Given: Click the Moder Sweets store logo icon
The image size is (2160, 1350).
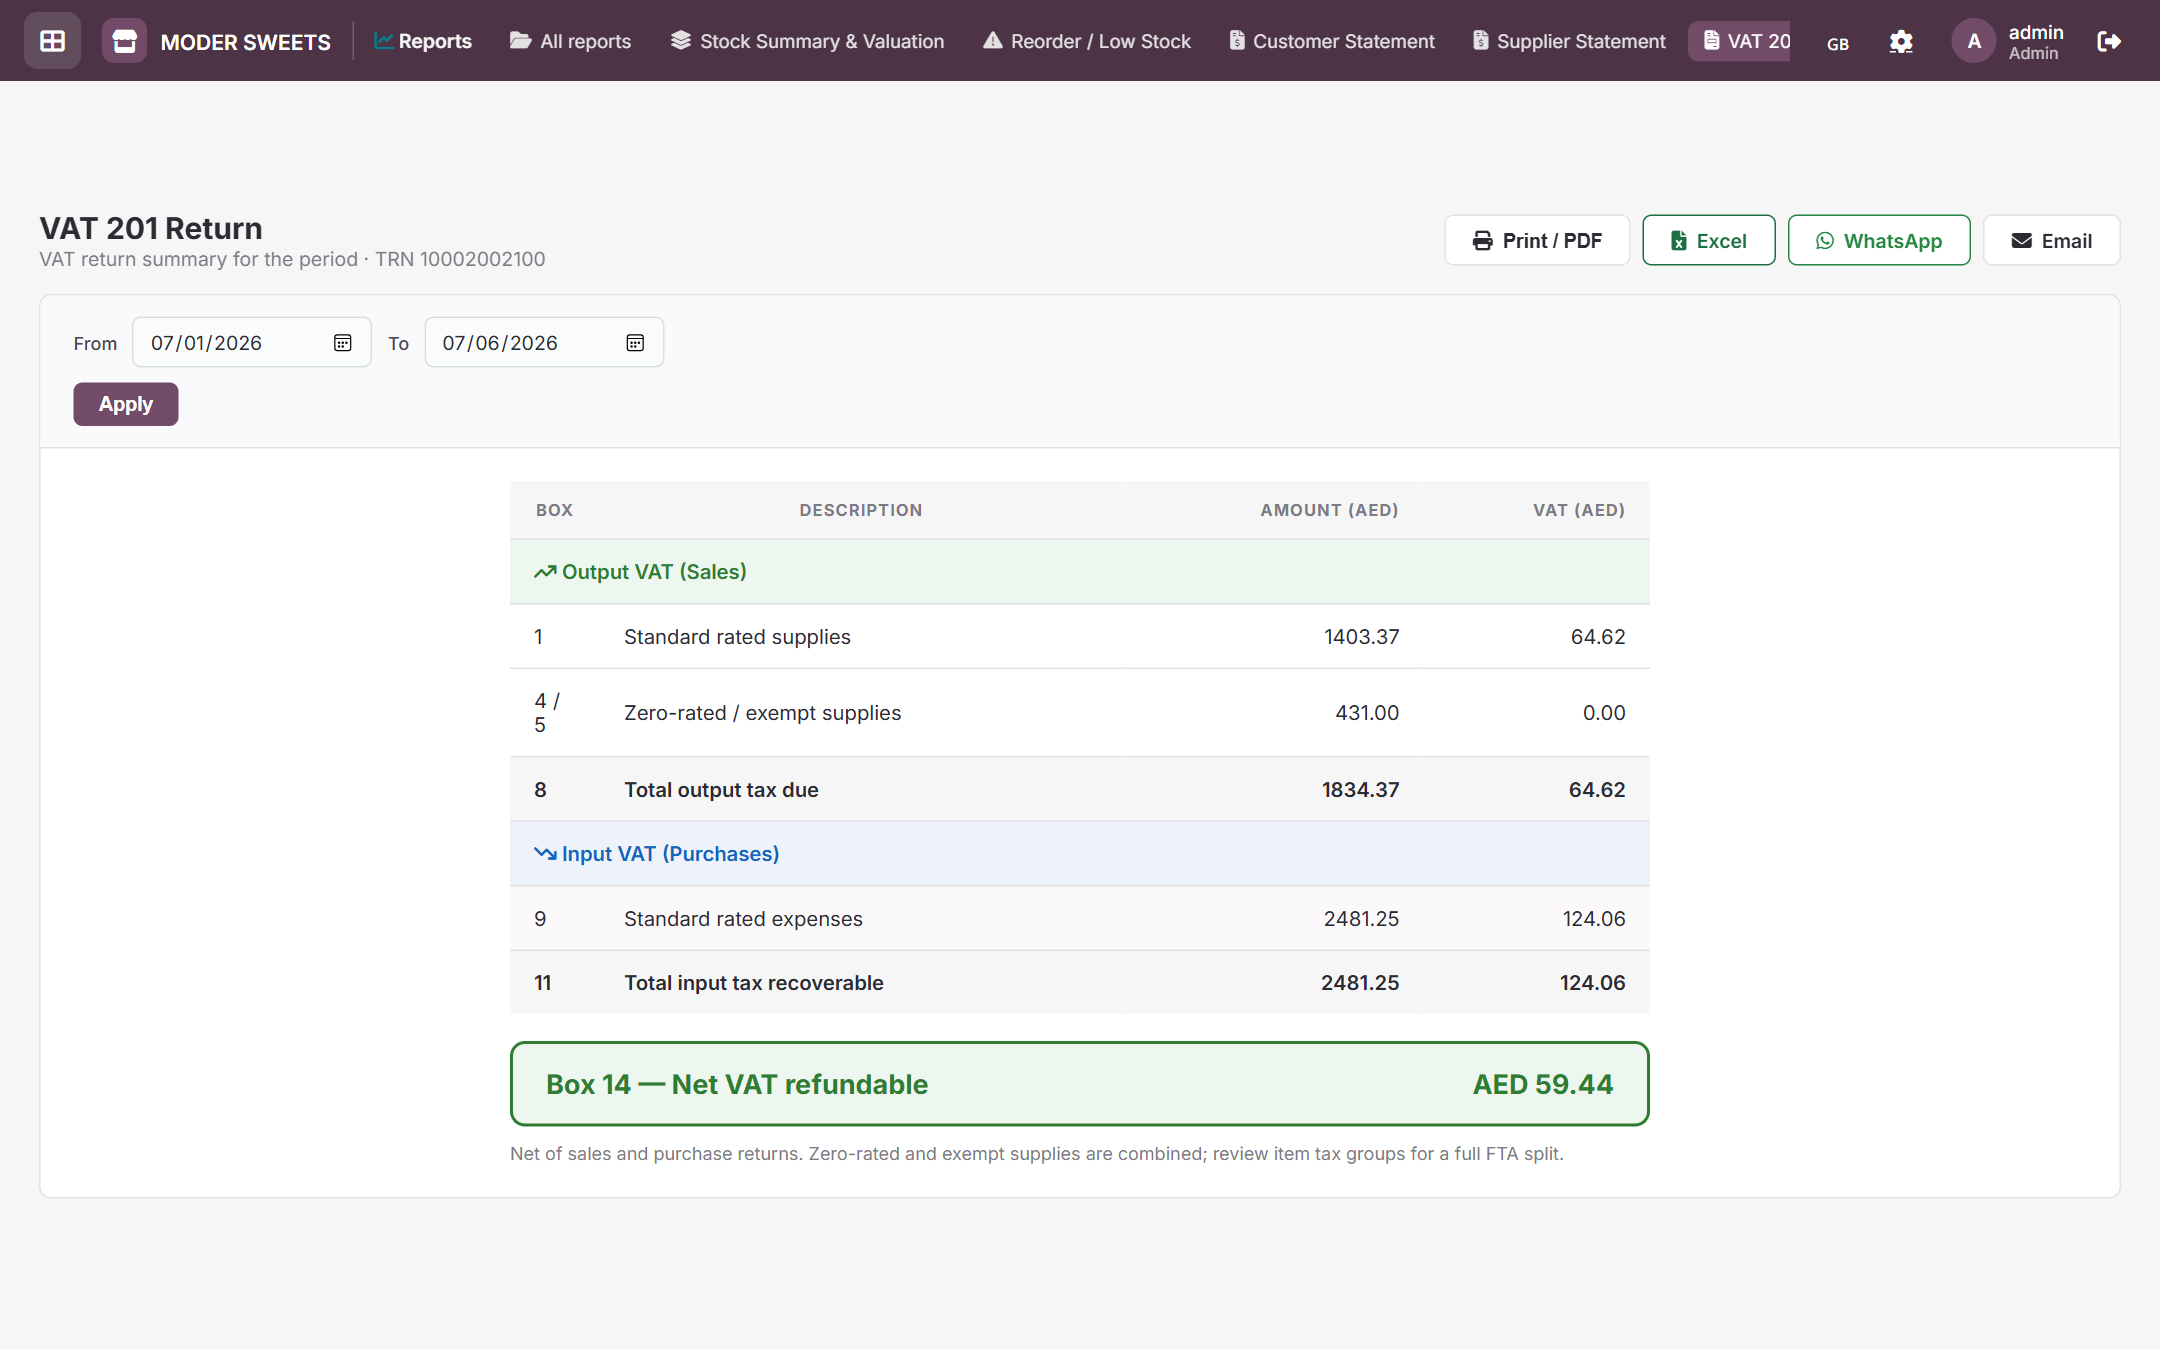Looking at the screenshot, I should pos(124,41).
